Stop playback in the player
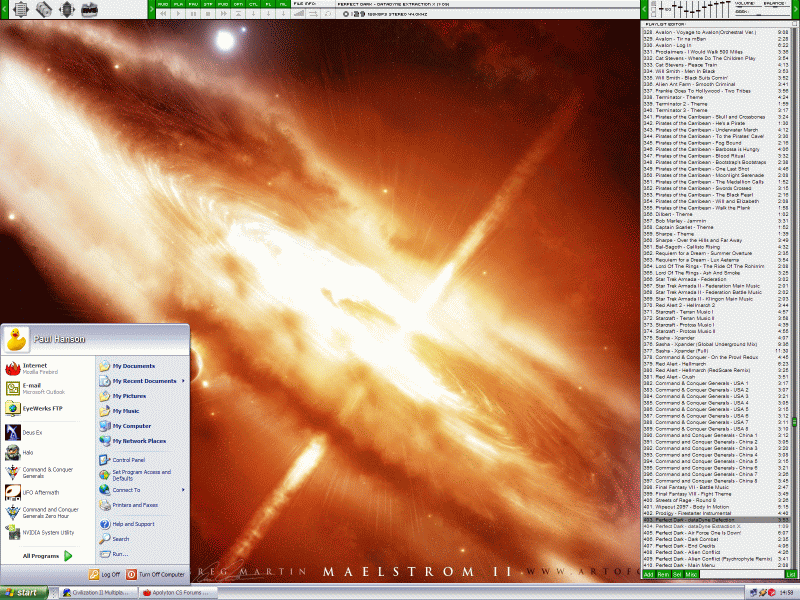Screen dimensions: 800x600 [x=208, y=14]
